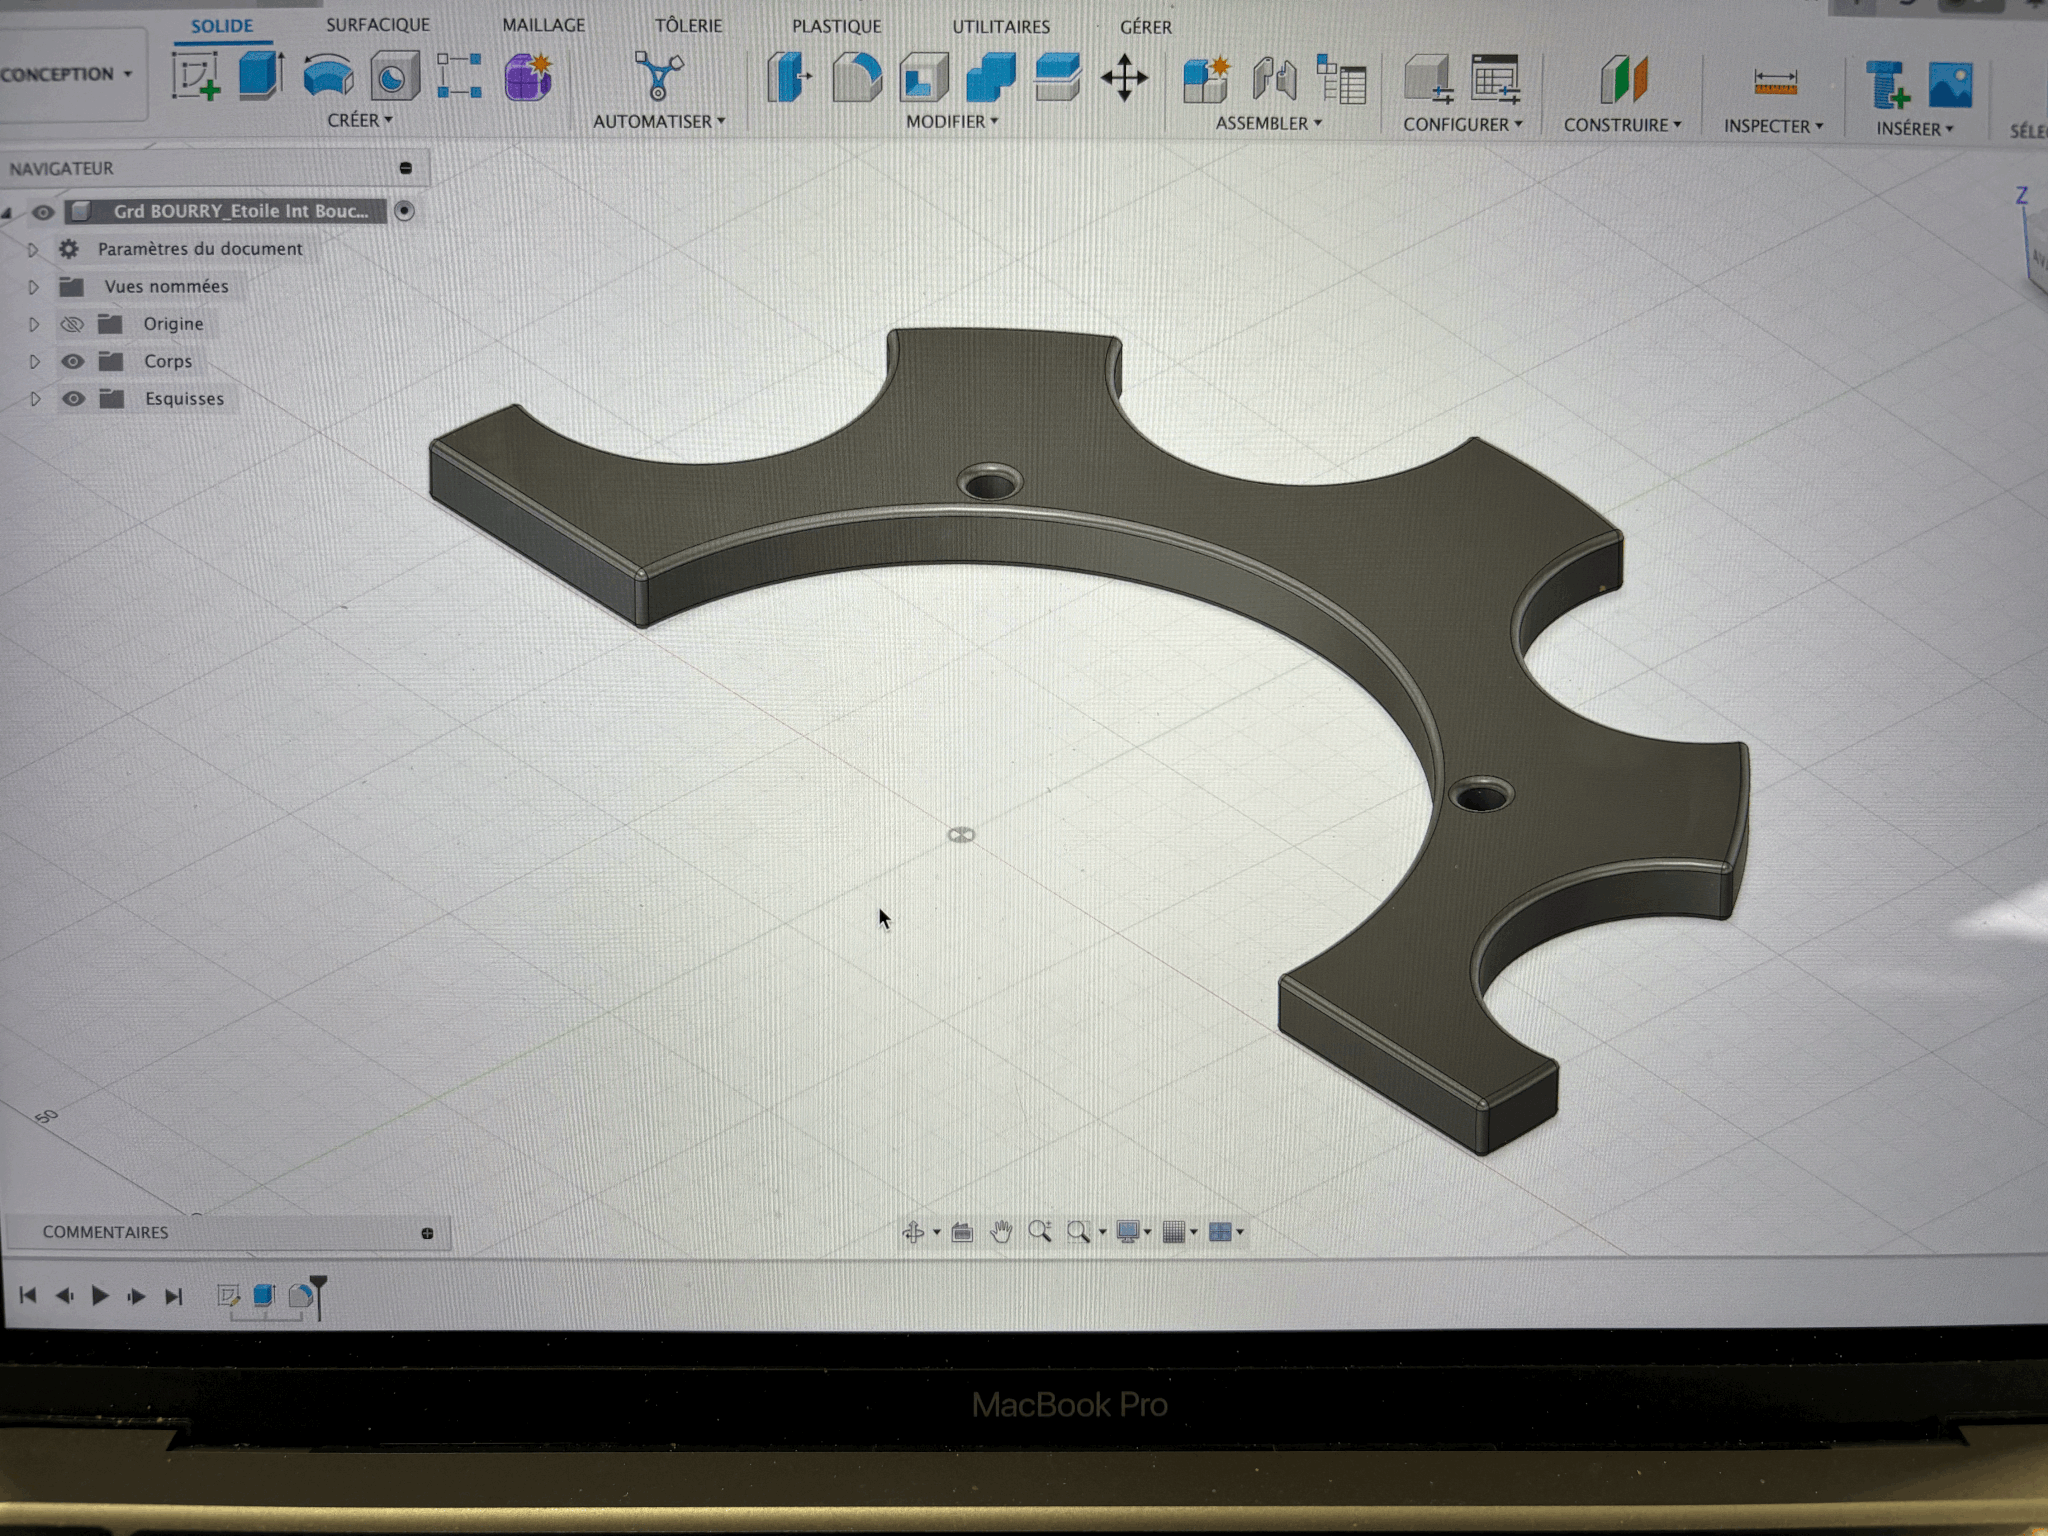Show the hidden Origine folder visibility
Screen dimensions: 2048x1536
pos(70,324)
